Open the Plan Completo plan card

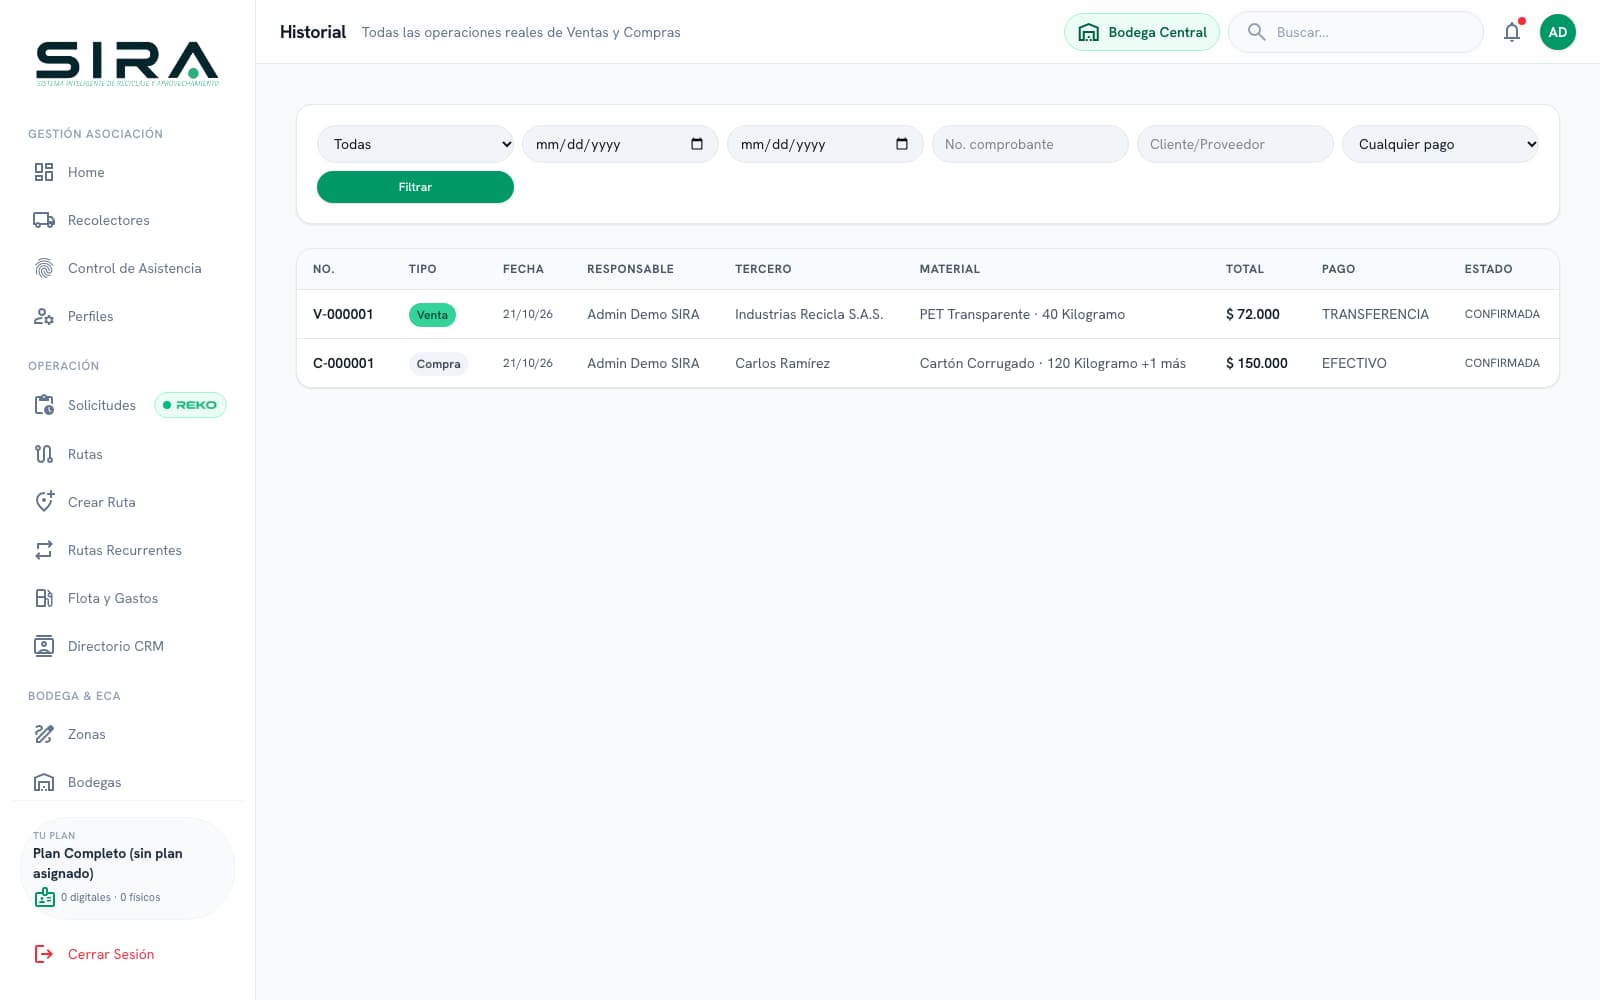[x=127, y=868]
